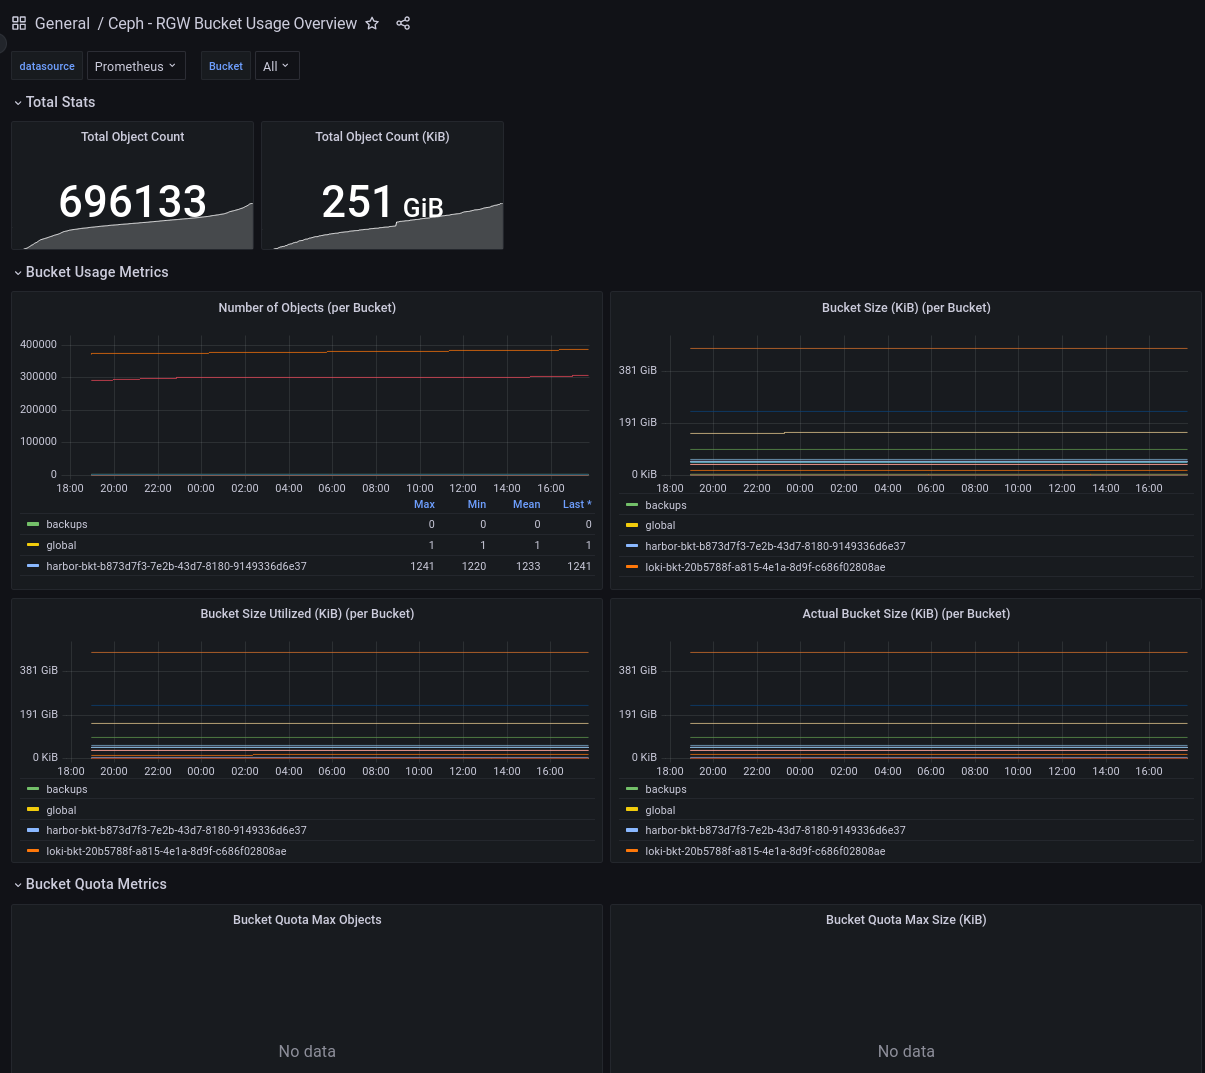Toggle backups series in Number of Objects legend
Screen dimensions: 1205x1073
67,524
